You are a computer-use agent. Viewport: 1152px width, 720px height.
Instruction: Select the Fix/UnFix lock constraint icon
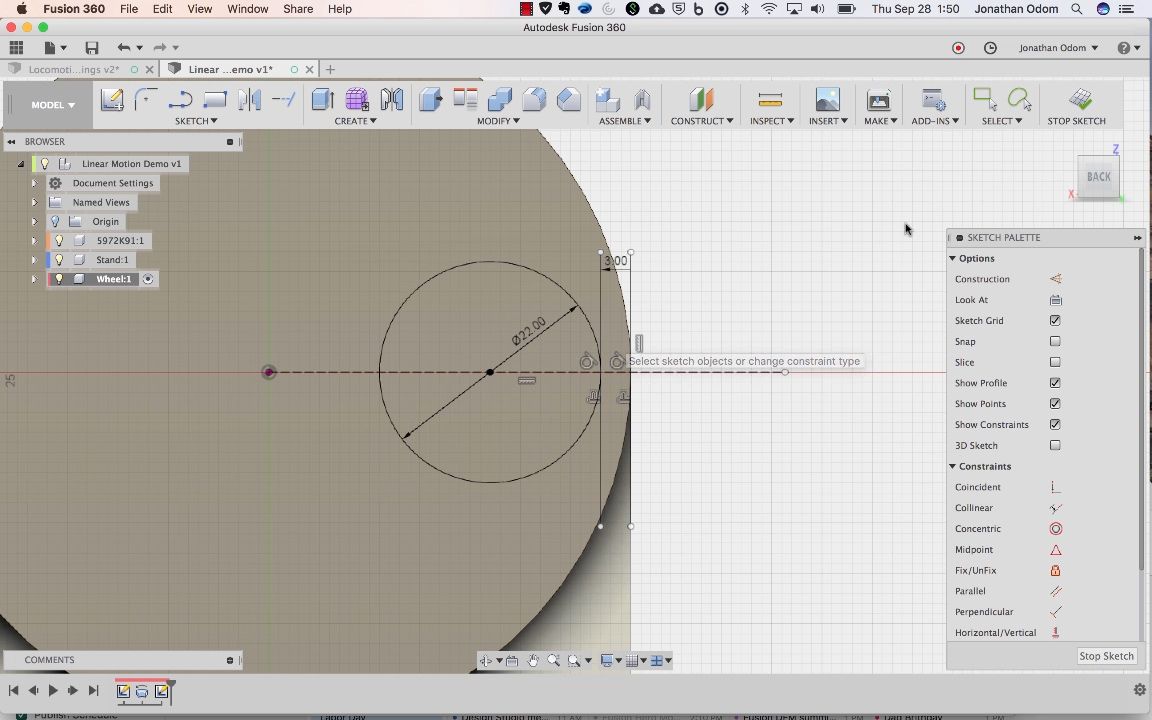[x=1055, y=571]
